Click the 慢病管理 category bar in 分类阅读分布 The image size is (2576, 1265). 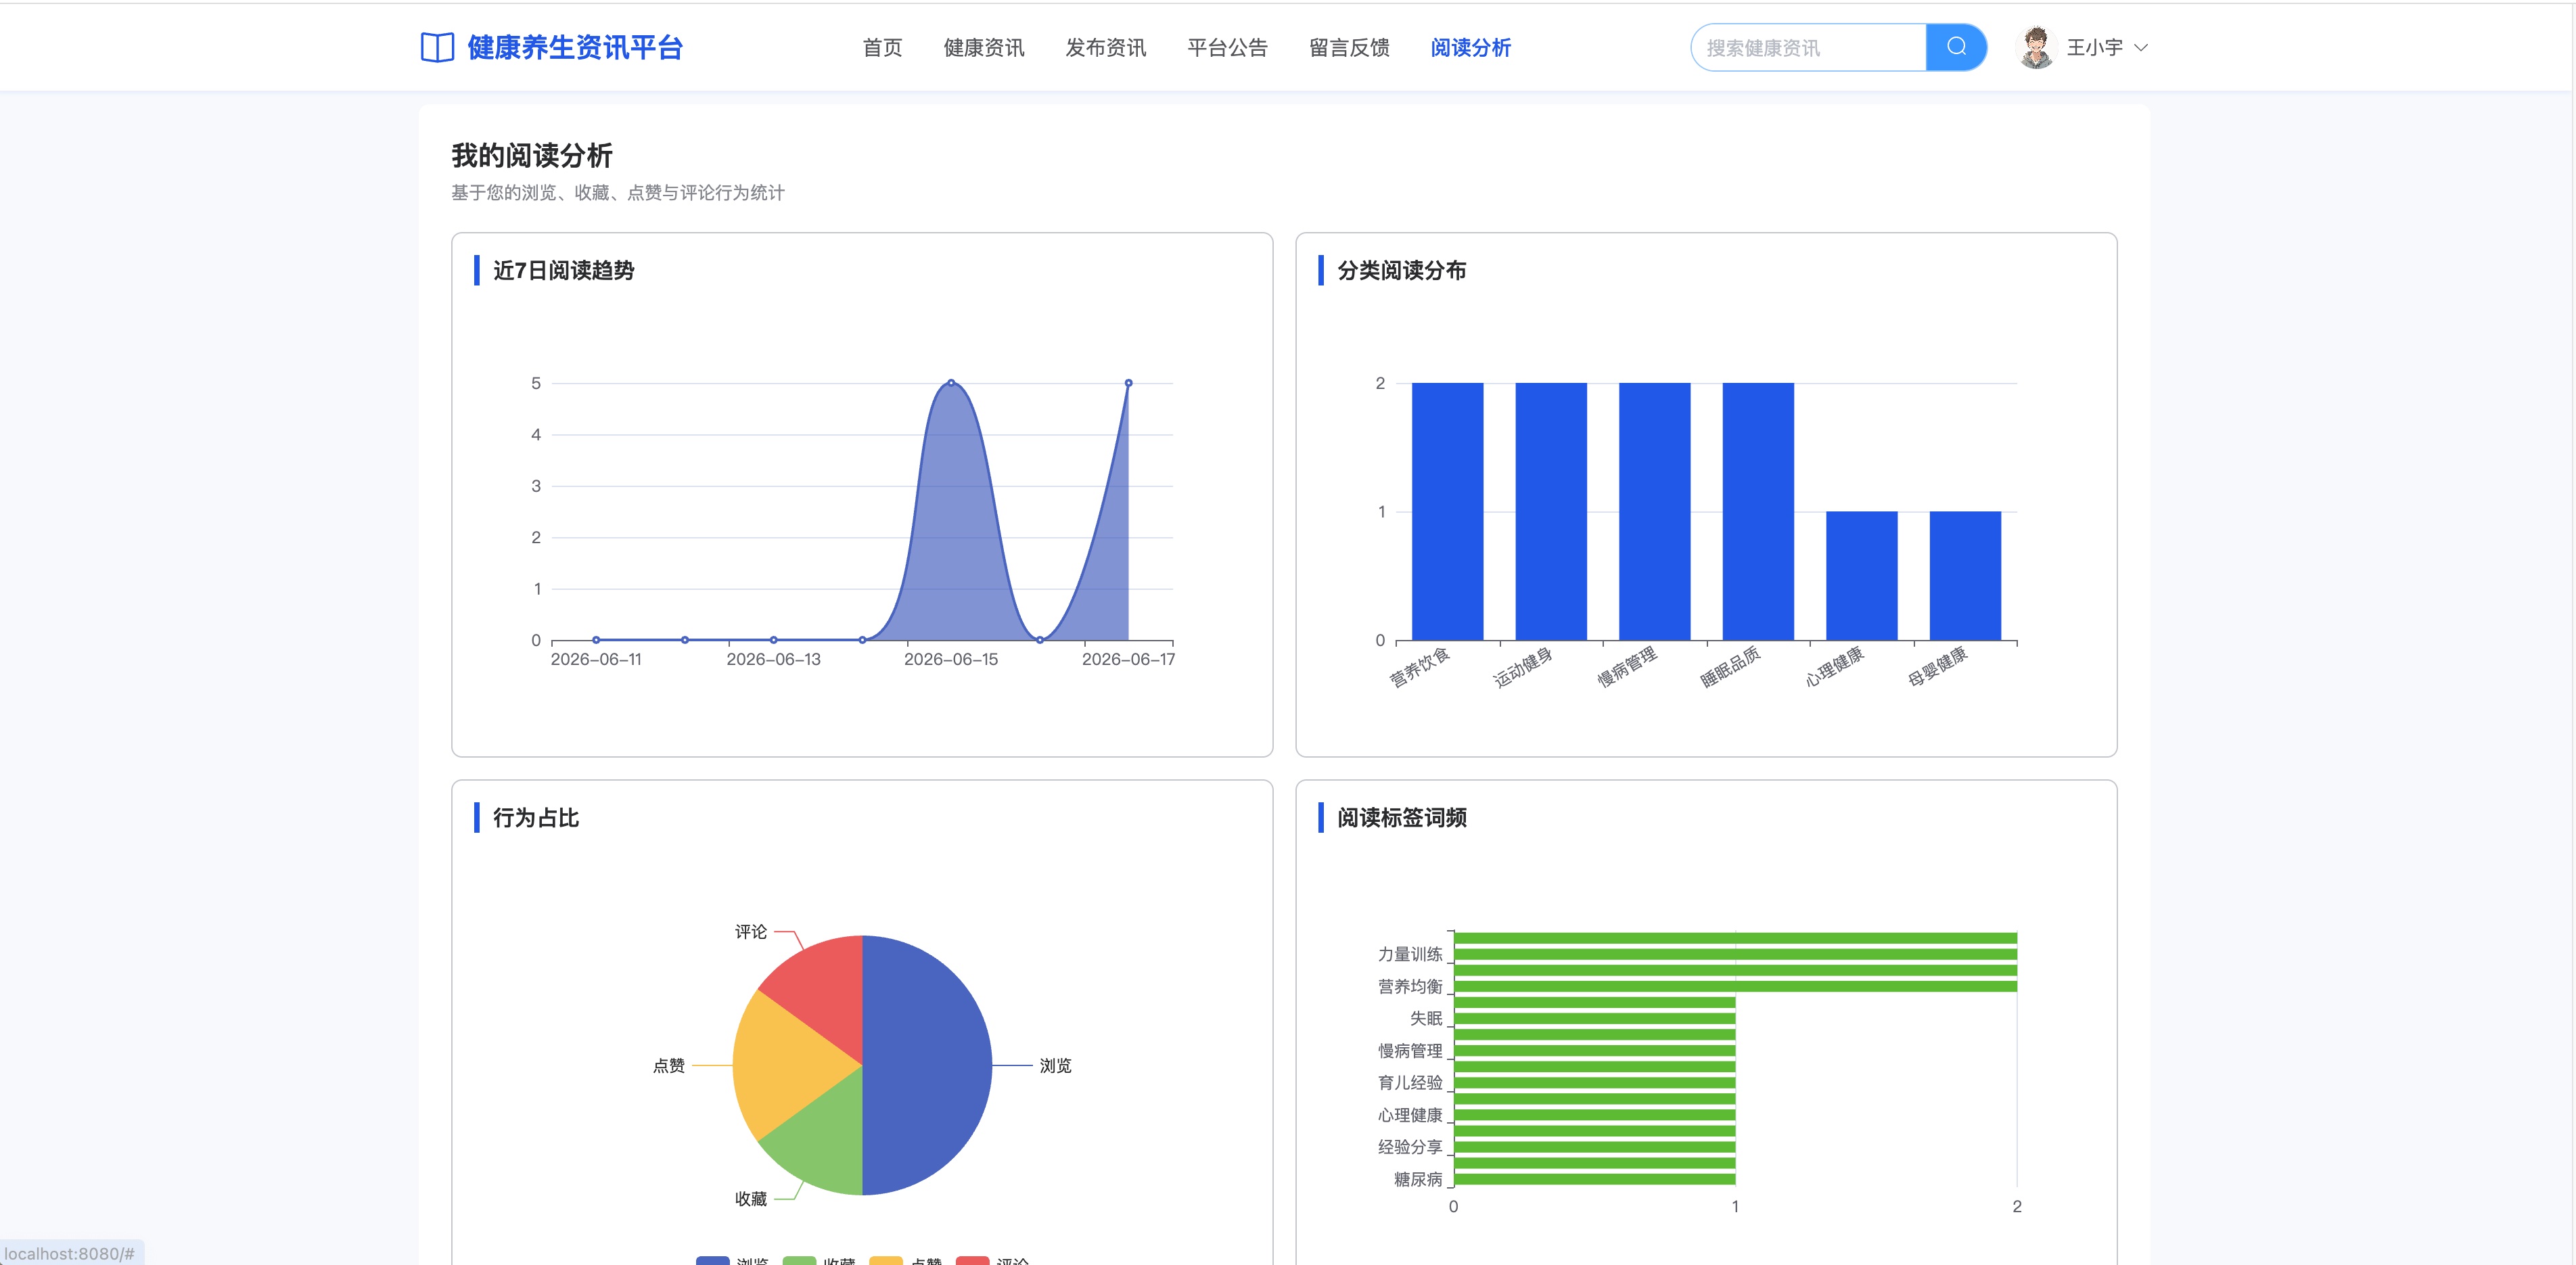click(x=1654, y=511)
